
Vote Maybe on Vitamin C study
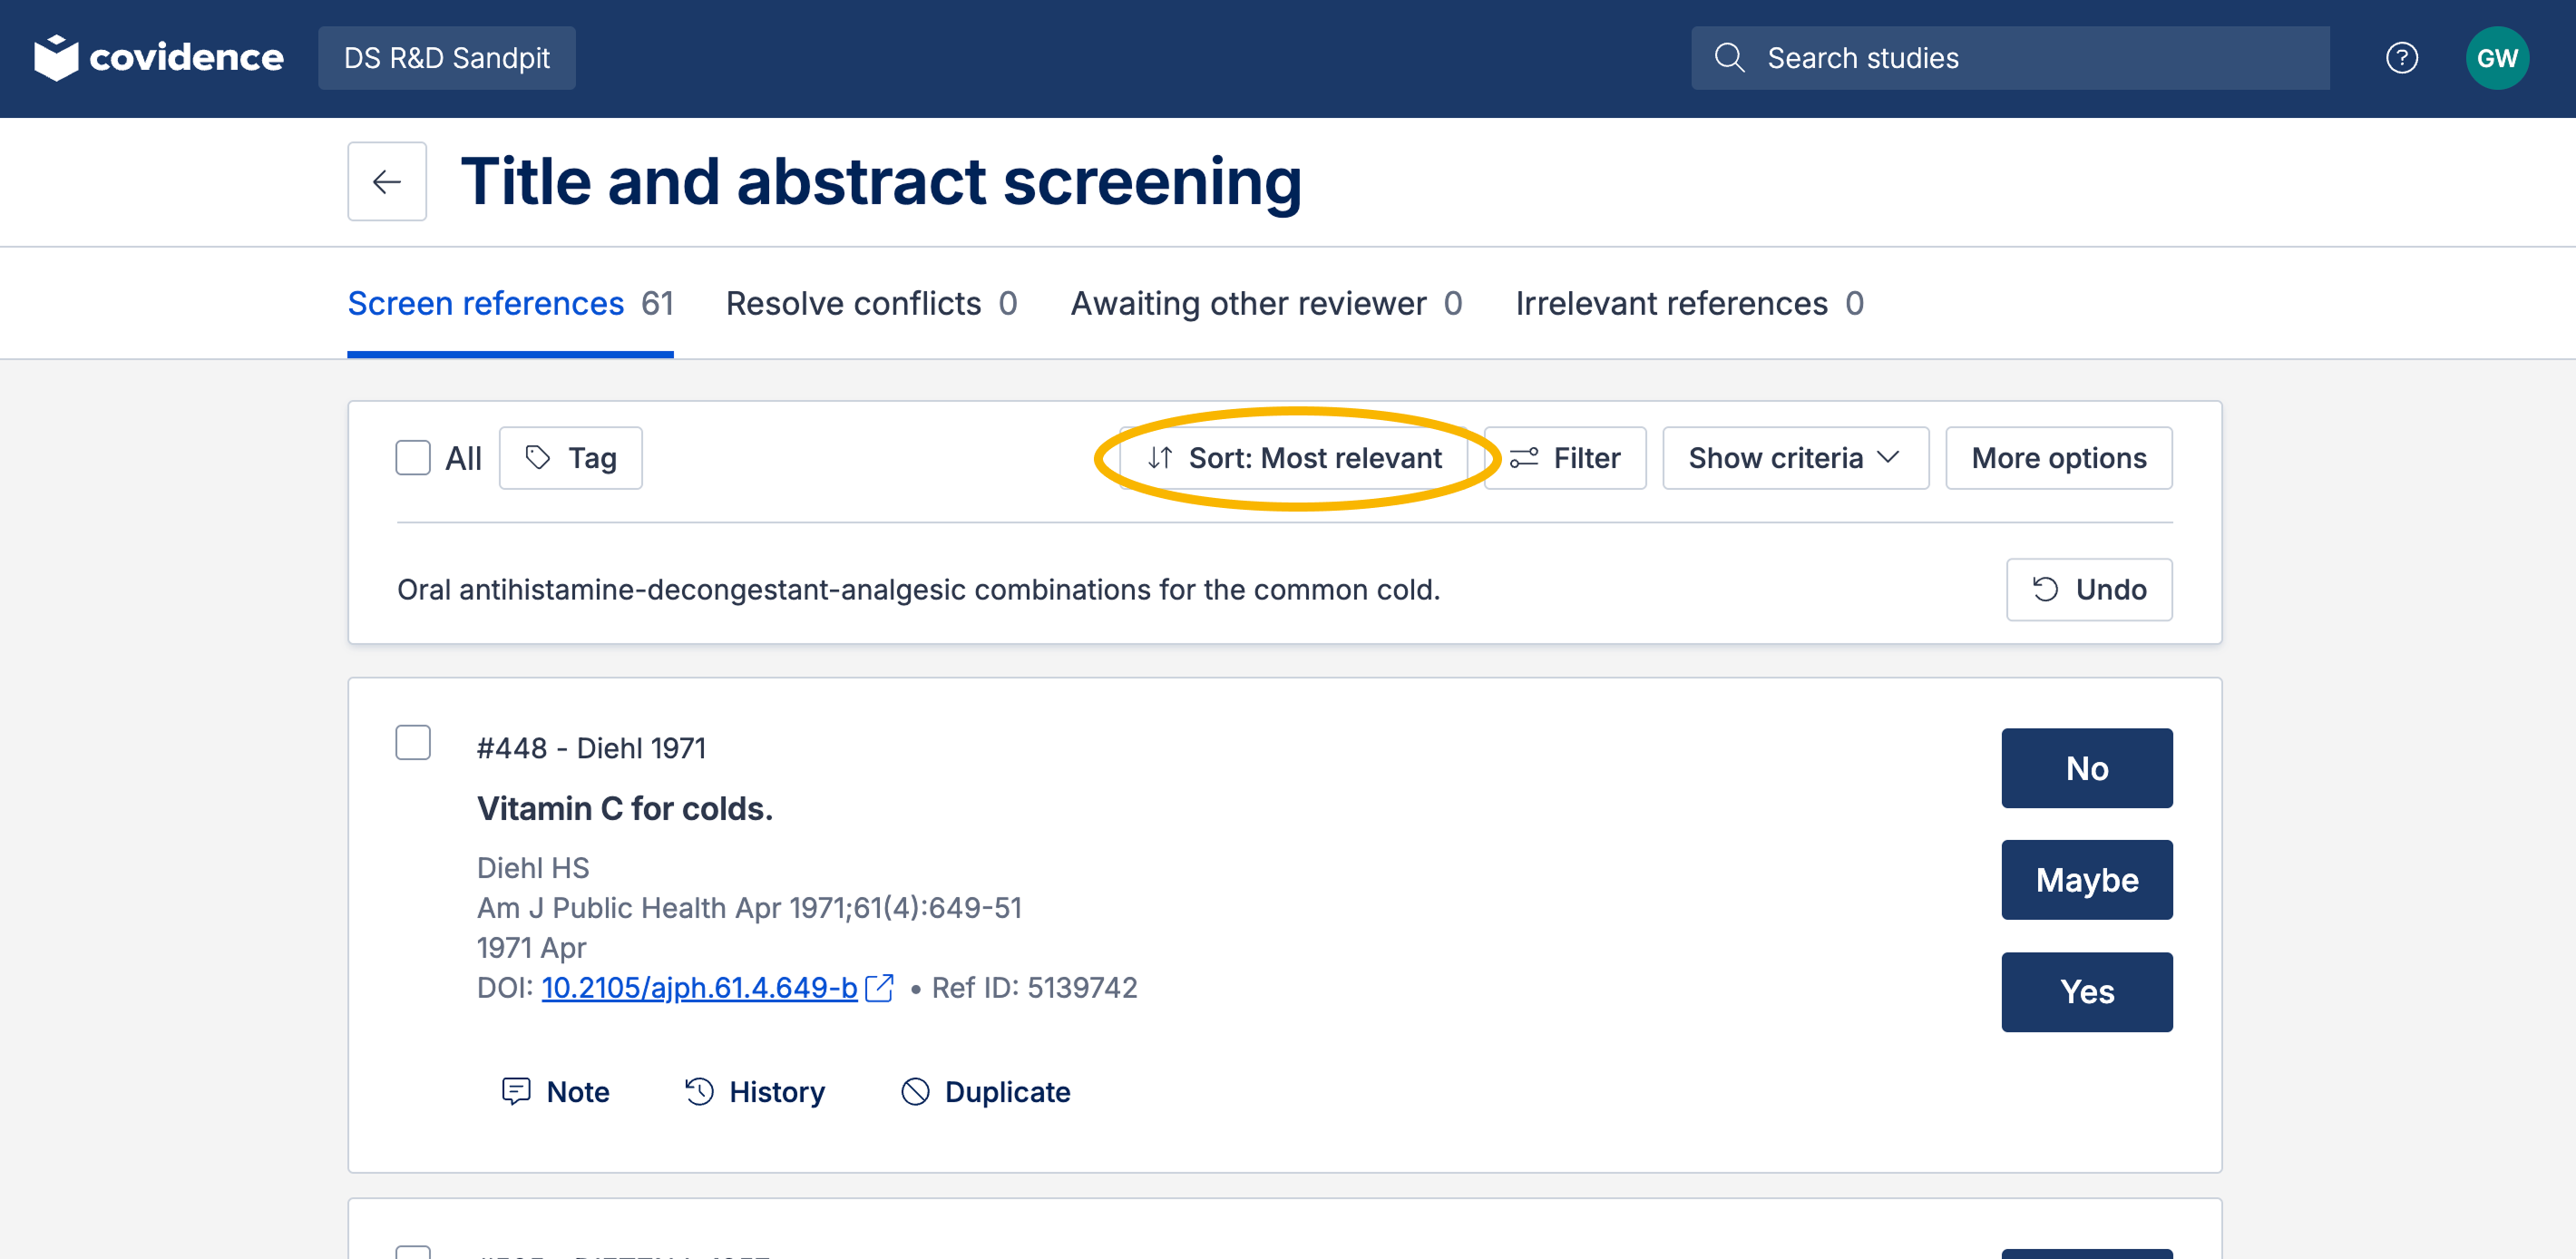coord(2086,879)
